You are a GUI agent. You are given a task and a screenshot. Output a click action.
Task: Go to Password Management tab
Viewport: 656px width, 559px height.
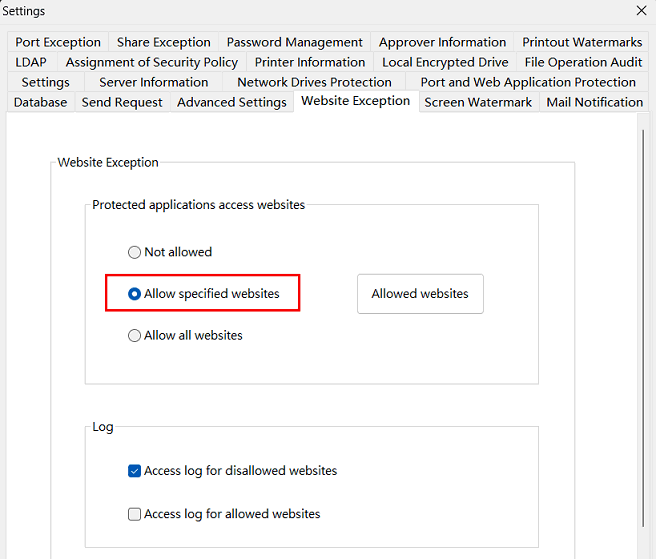[x=294, y=42]
